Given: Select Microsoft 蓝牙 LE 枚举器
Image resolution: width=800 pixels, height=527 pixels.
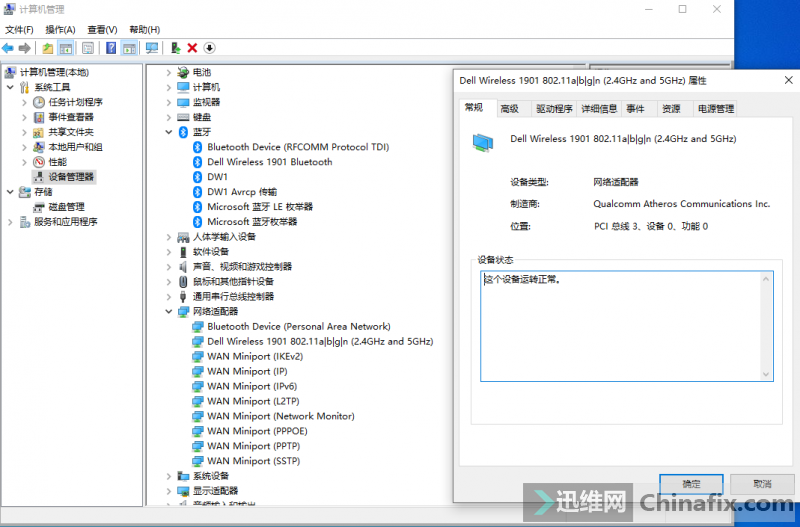Looking at the screenshot, I should (260, 207).
